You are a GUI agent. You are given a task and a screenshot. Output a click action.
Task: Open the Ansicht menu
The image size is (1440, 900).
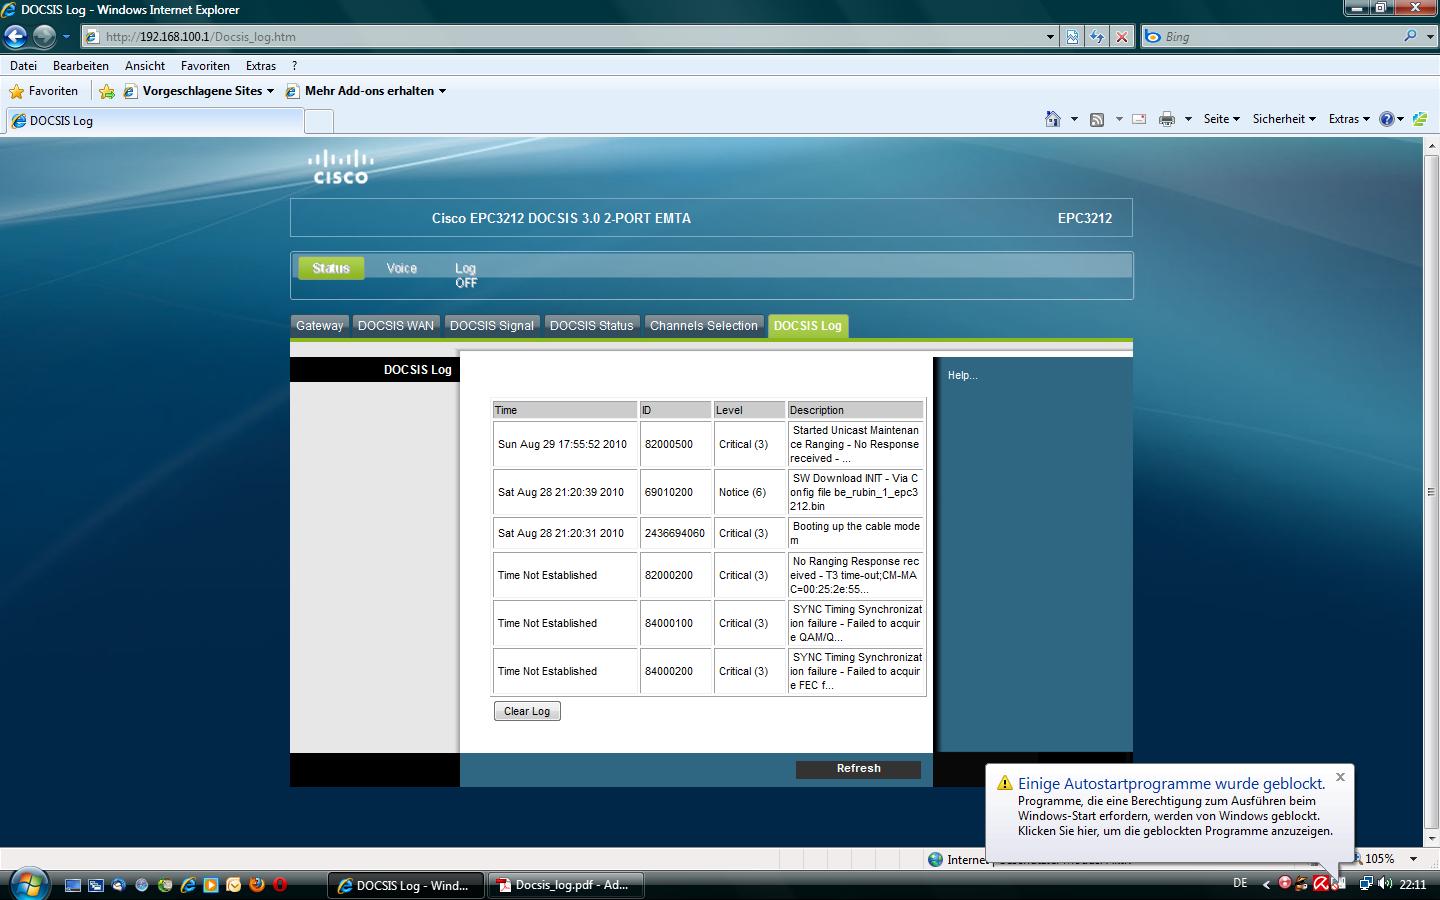click(145, 66)
